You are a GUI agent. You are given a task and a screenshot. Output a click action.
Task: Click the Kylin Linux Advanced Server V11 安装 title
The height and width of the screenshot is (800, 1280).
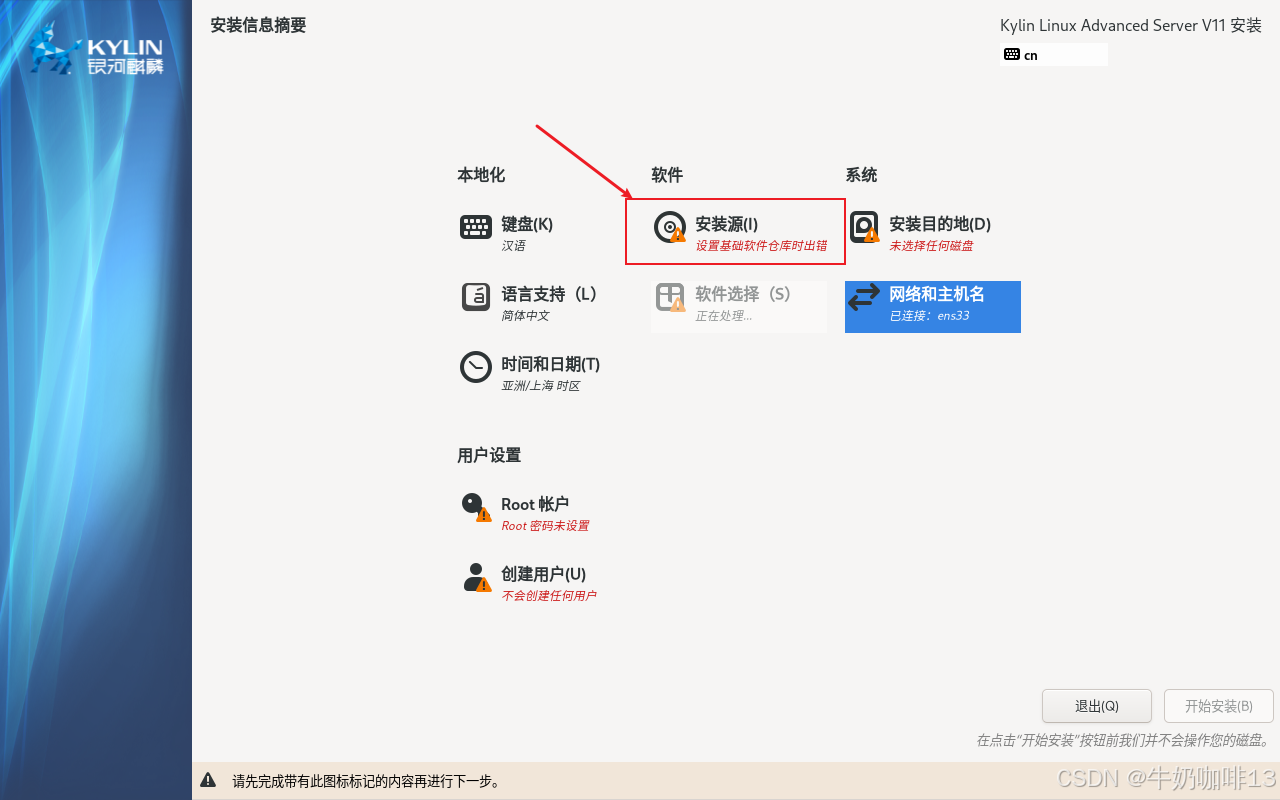click(1131, 25)
